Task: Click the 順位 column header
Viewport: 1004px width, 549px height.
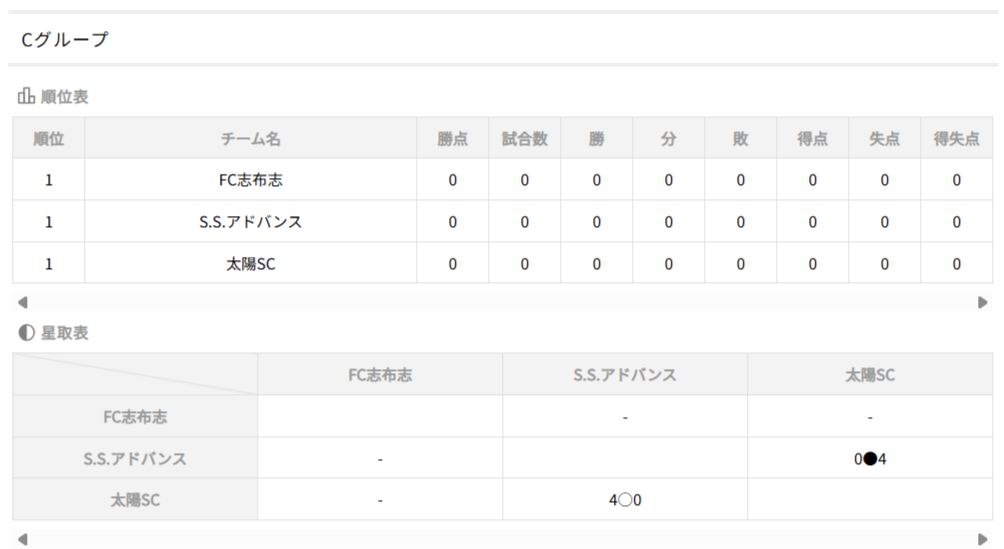Action: point(48,139)
